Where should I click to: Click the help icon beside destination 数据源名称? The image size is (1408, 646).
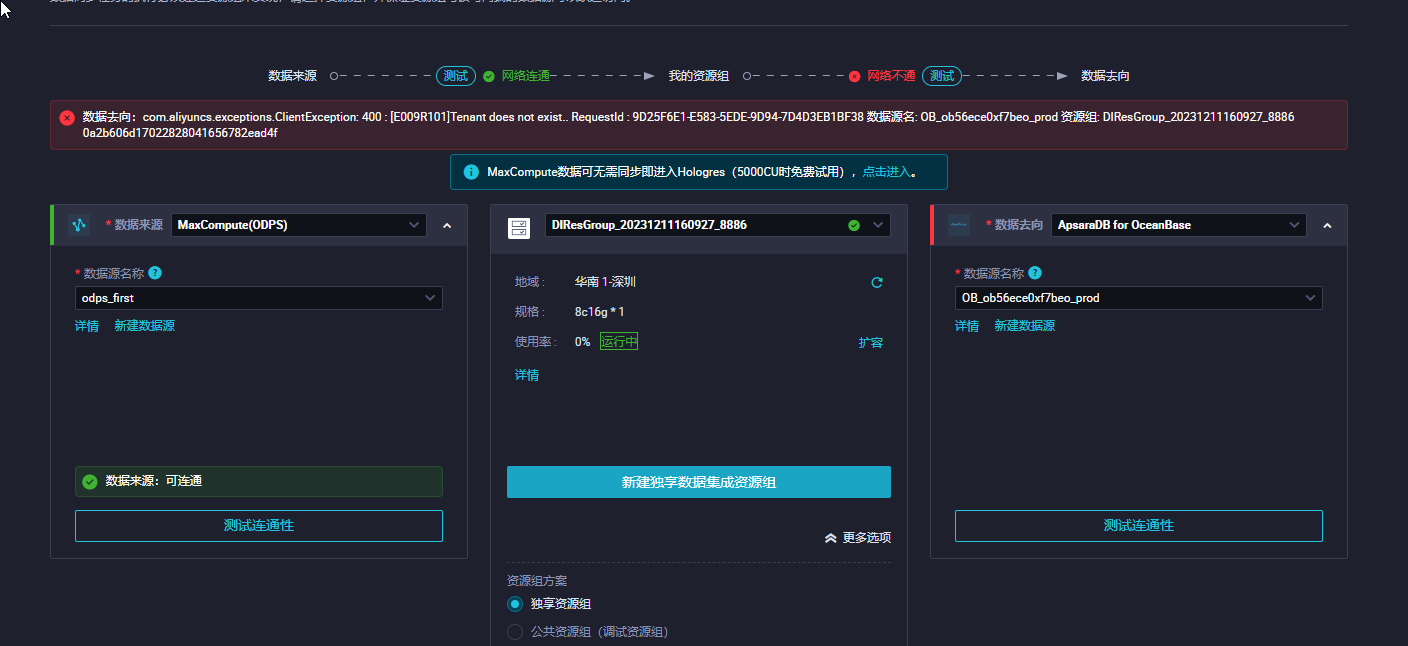click(1035, 272)
